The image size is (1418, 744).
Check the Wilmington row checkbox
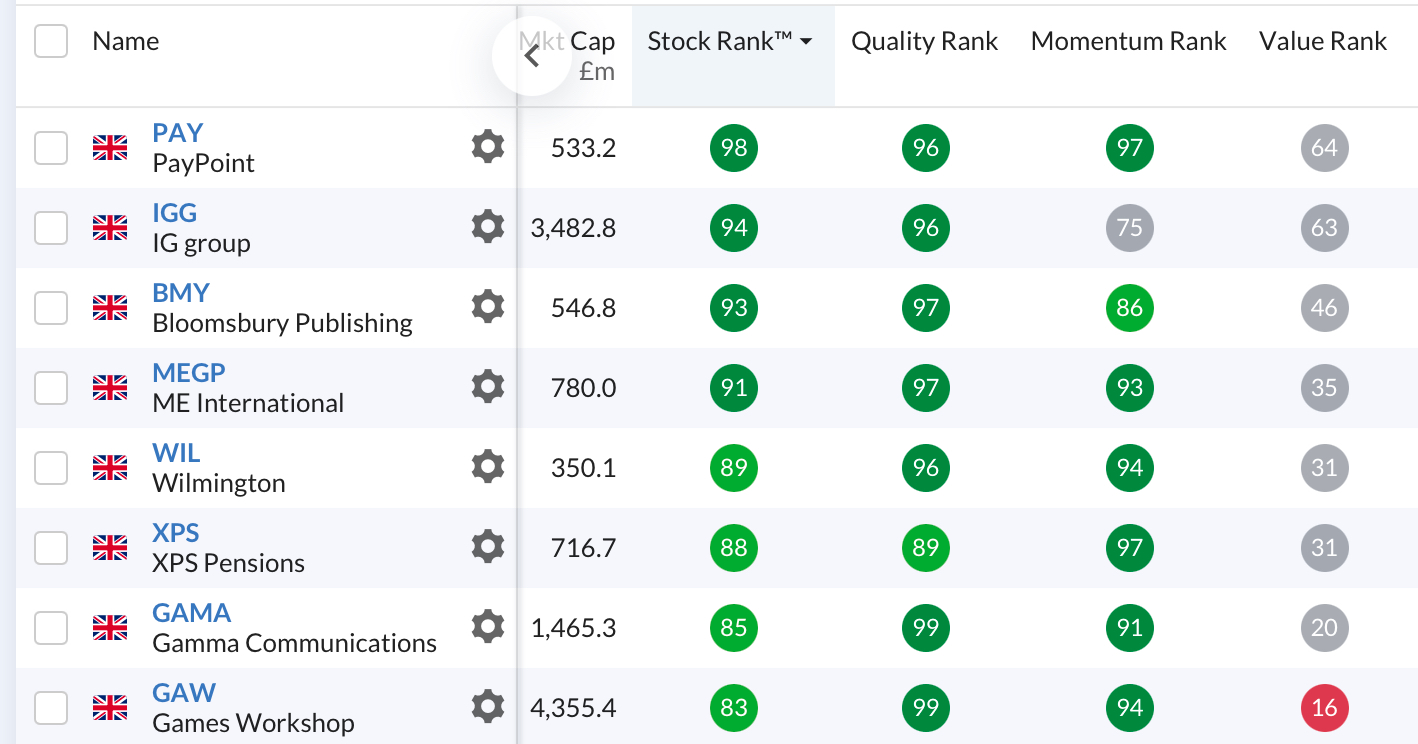[51, 468]
